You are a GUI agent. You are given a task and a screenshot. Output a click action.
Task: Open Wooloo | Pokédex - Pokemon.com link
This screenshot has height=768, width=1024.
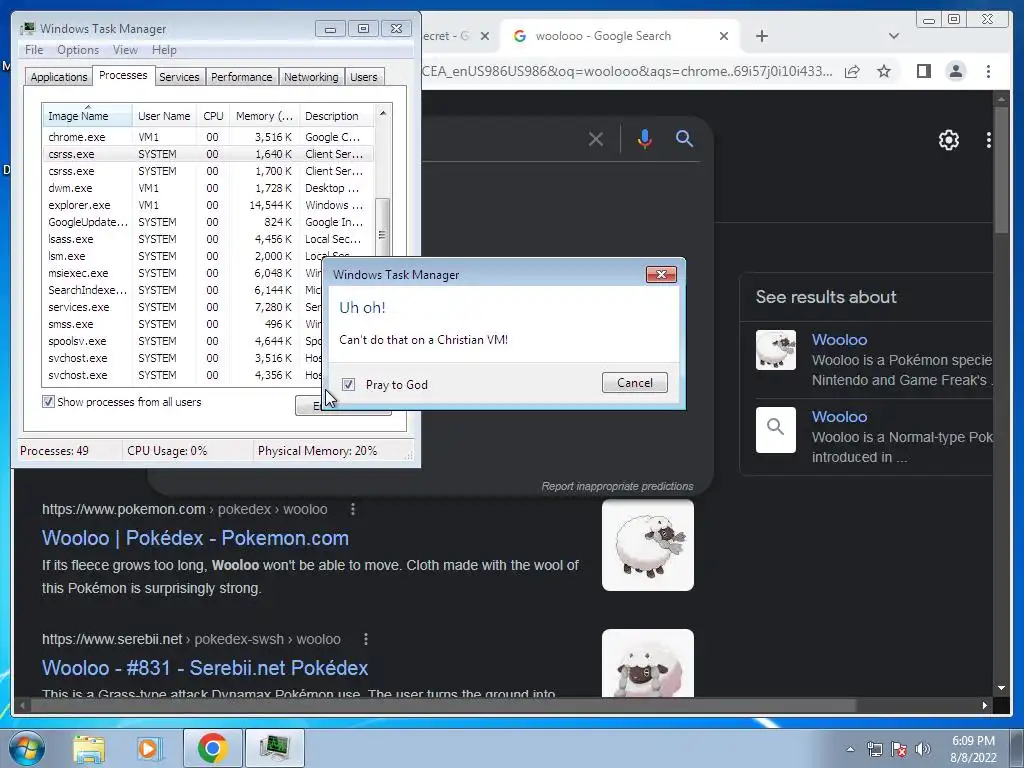pyautogui.click(x=195, y=537)
